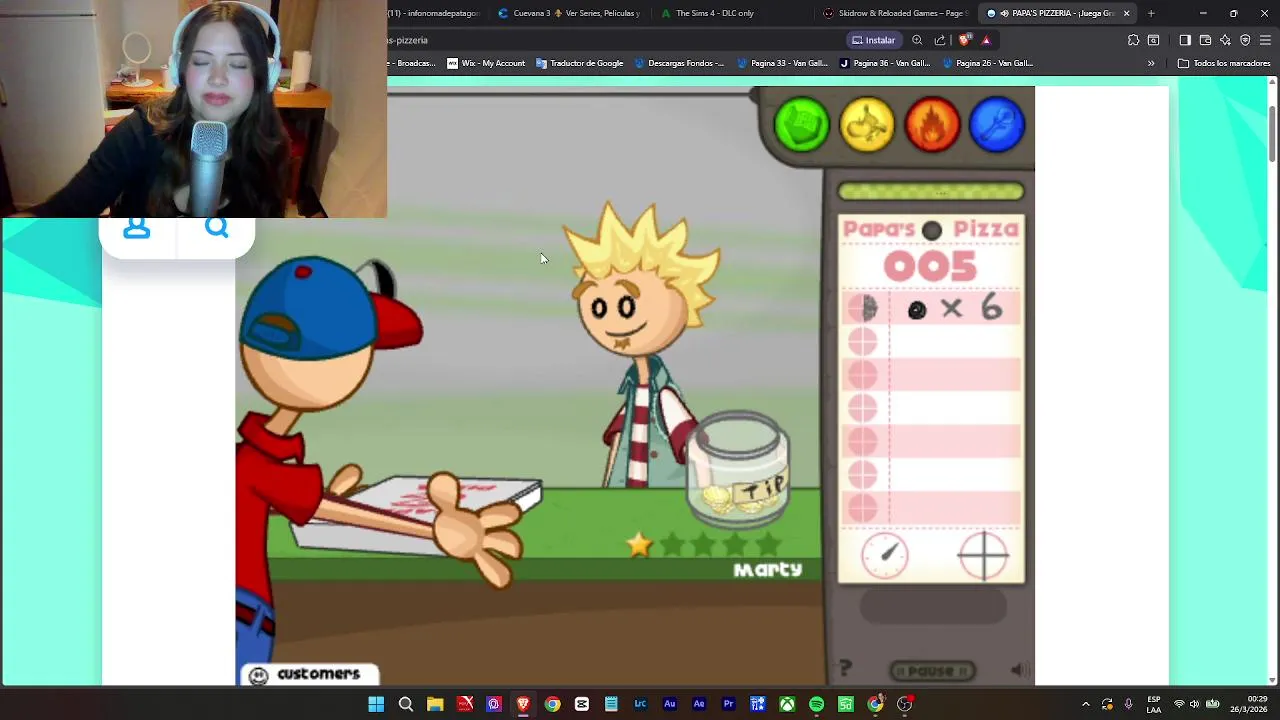Viewport: 1280px width, 720px height.
Task: Mute game sound with the speaker icon
Action: coord(1018,671)
